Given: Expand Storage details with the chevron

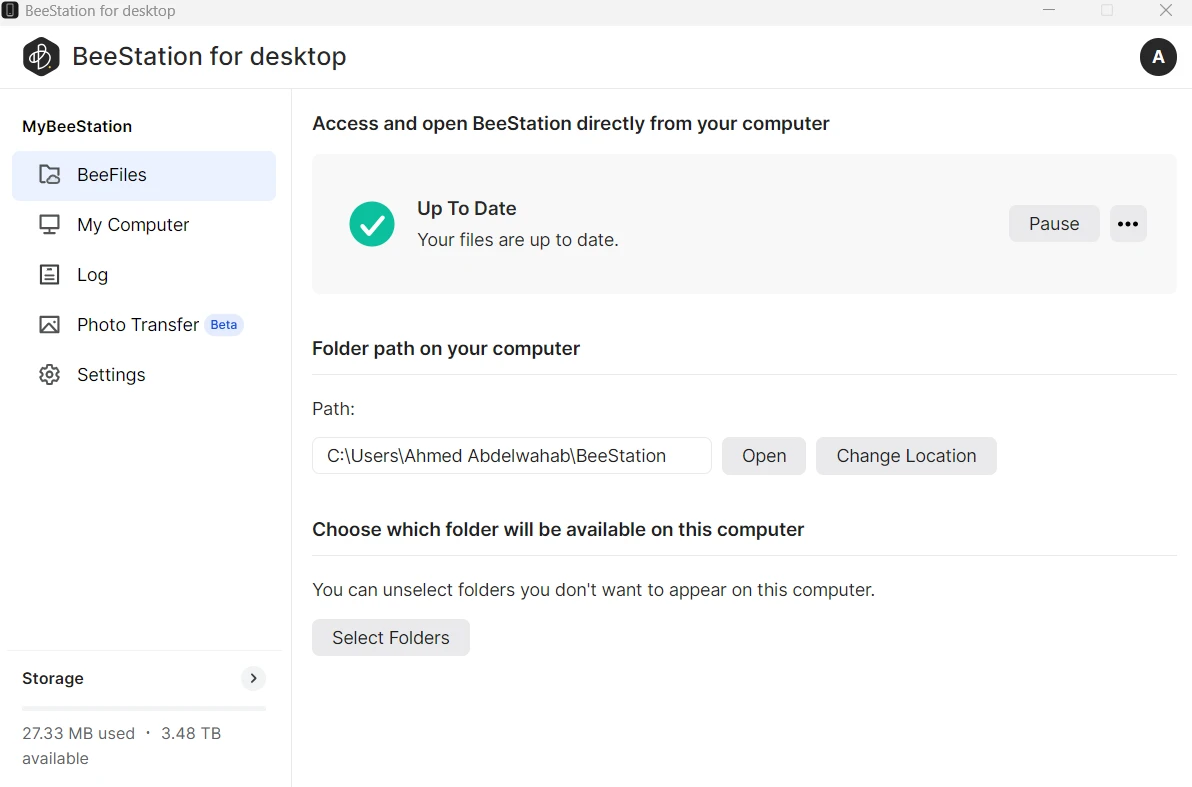Looking at the screenshot, I should pyautogui.click(x=254, y=678).
